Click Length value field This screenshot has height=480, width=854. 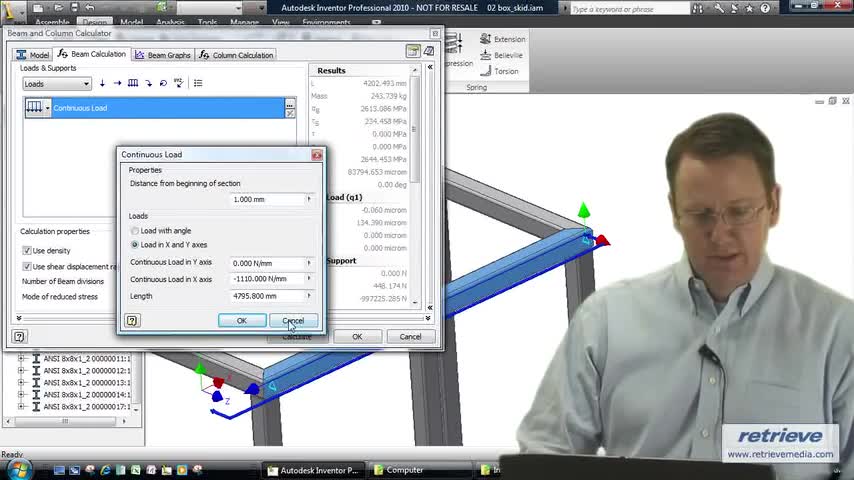pos(267,296)
